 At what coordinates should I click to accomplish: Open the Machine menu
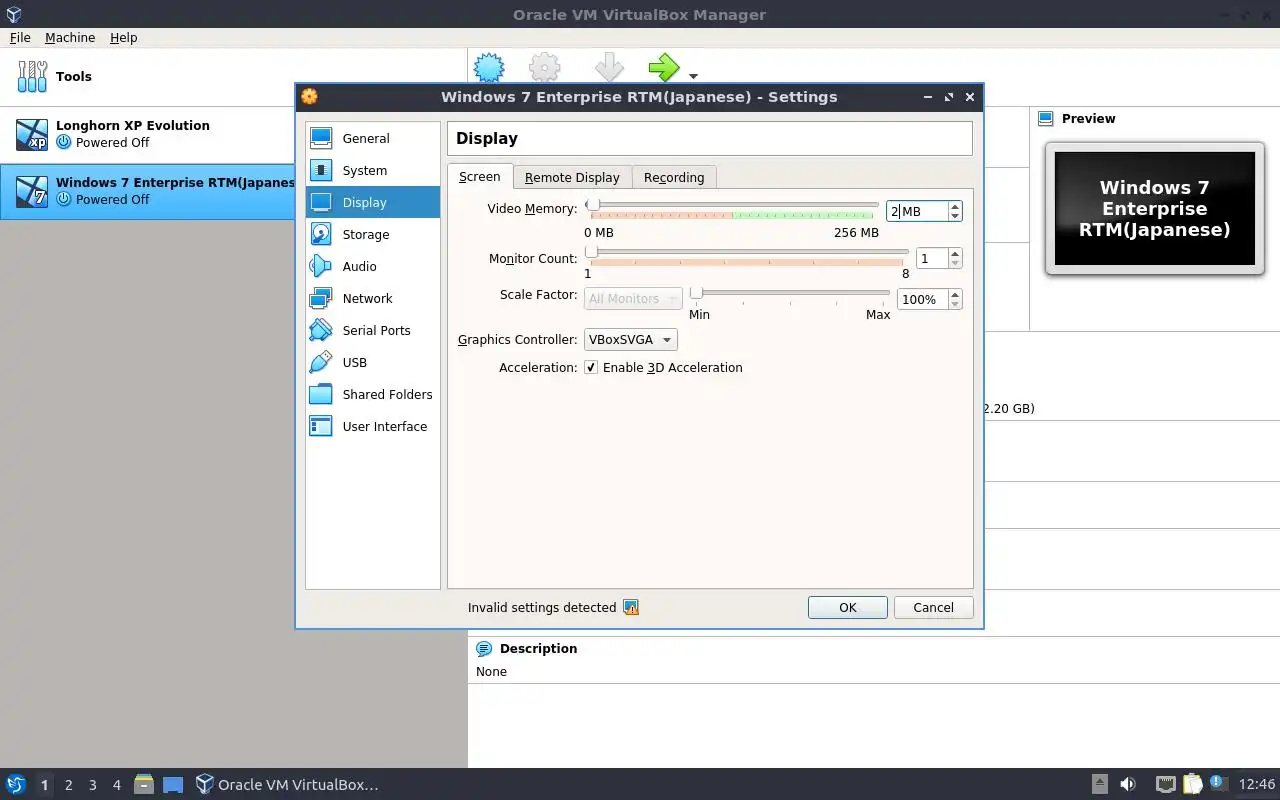70,37
